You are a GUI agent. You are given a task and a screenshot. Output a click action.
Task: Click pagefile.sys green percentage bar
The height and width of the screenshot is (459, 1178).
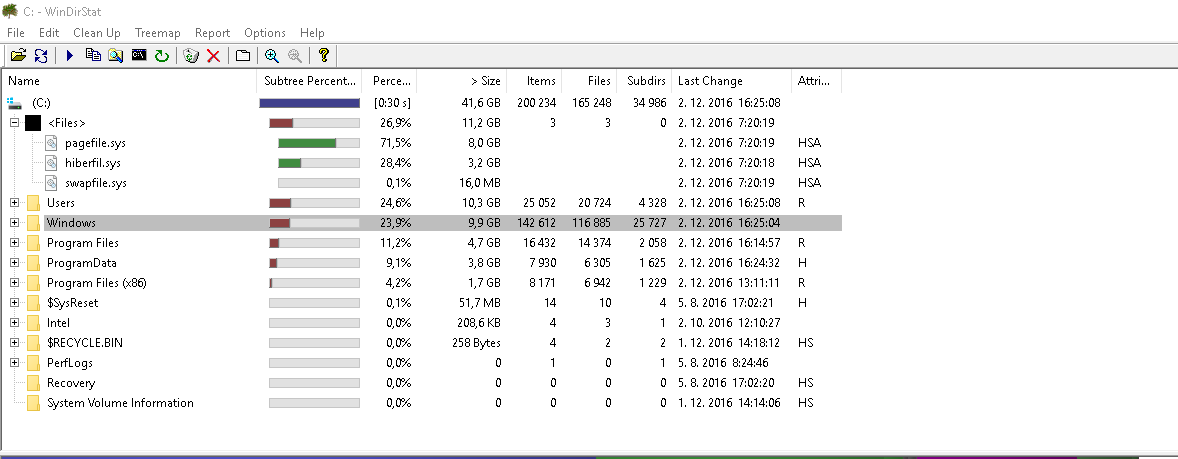[307, 143]
